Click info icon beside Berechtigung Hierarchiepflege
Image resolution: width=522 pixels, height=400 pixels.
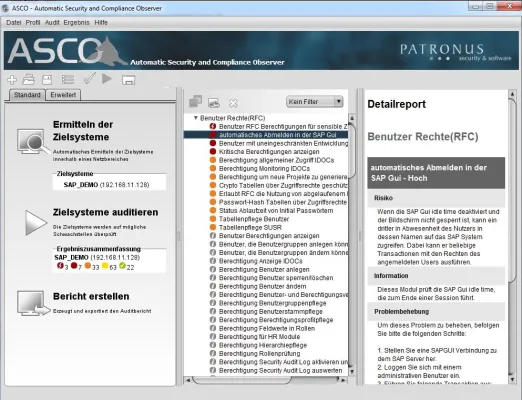[x=213, y=345]
